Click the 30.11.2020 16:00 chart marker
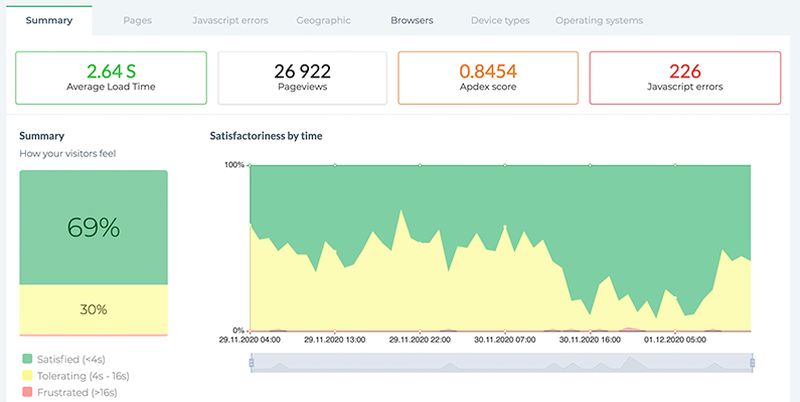This screenshot has width=800, height=402. [590, 165]
